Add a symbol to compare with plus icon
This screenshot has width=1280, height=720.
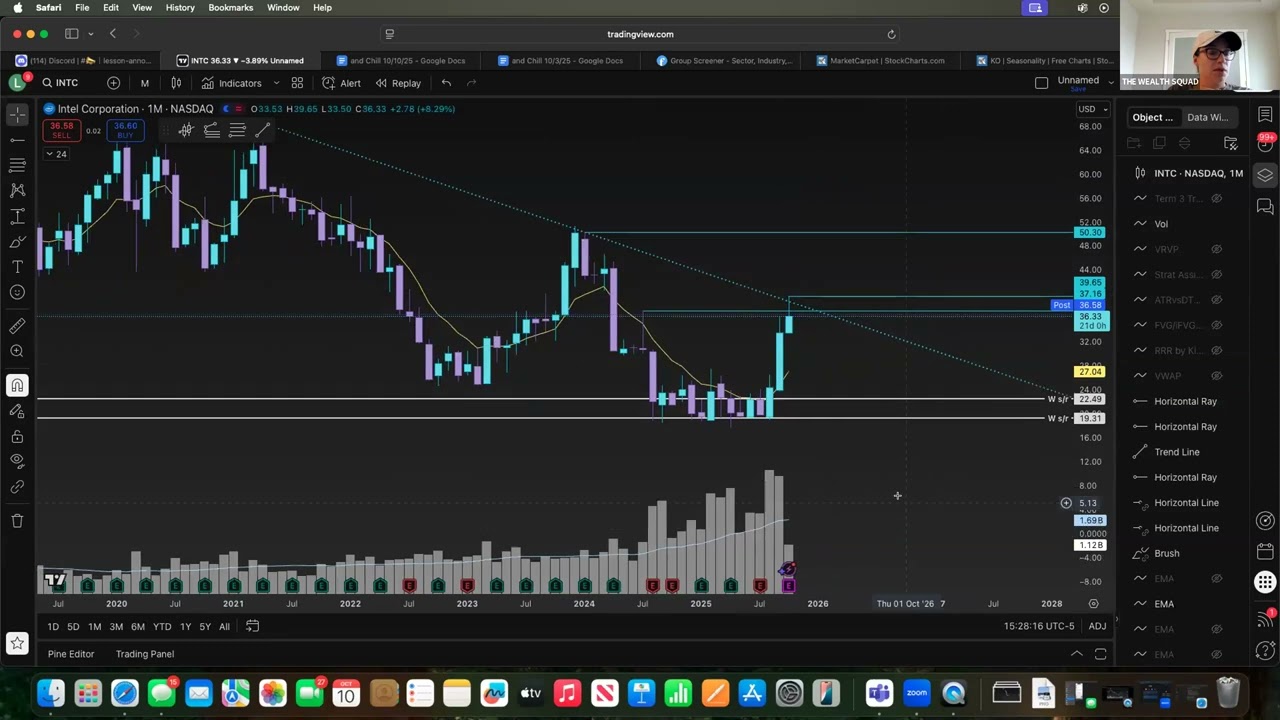click(113, 83)
